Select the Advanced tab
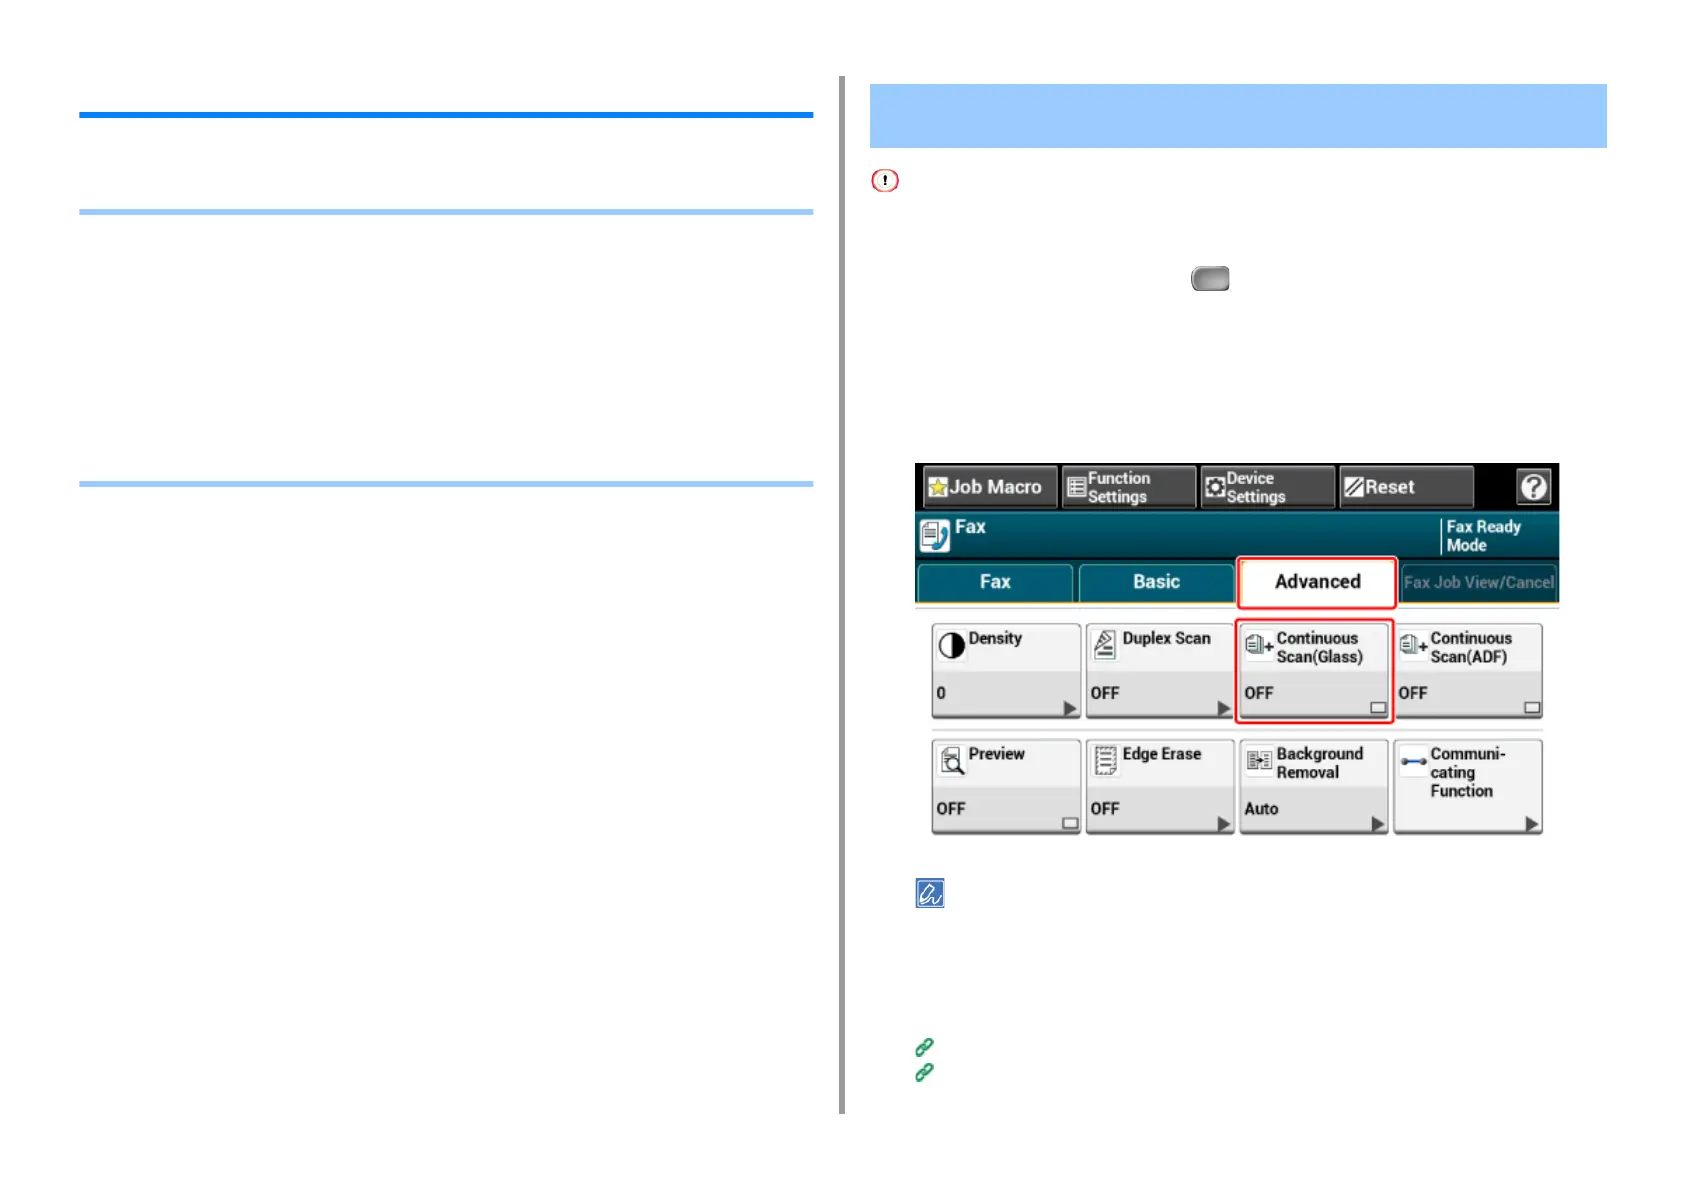The image size is (1684, 1190). [1317, 582]
